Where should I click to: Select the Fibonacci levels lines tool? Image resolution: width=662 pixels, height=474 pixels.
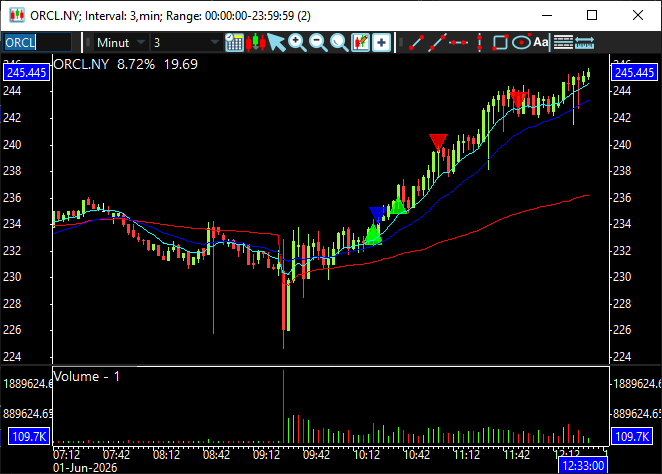point(563,43)
